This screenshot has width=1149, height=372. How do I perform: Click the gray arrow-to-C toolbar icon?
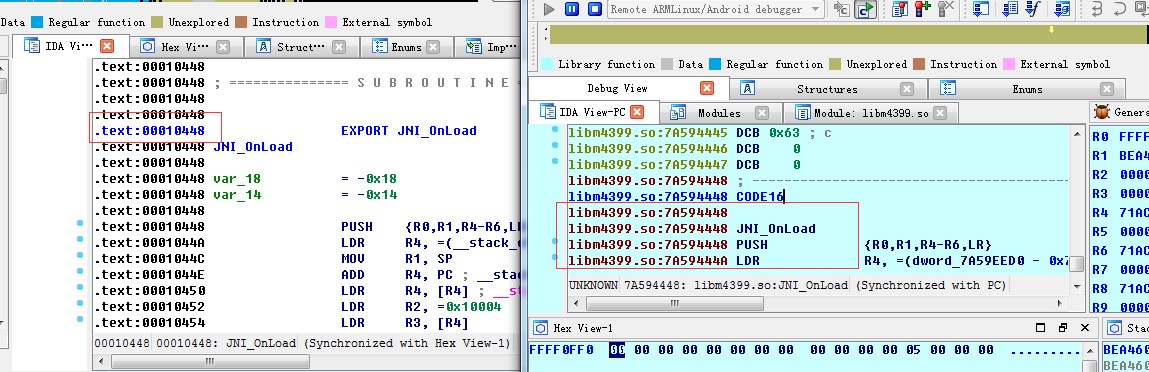click(843, 10)
